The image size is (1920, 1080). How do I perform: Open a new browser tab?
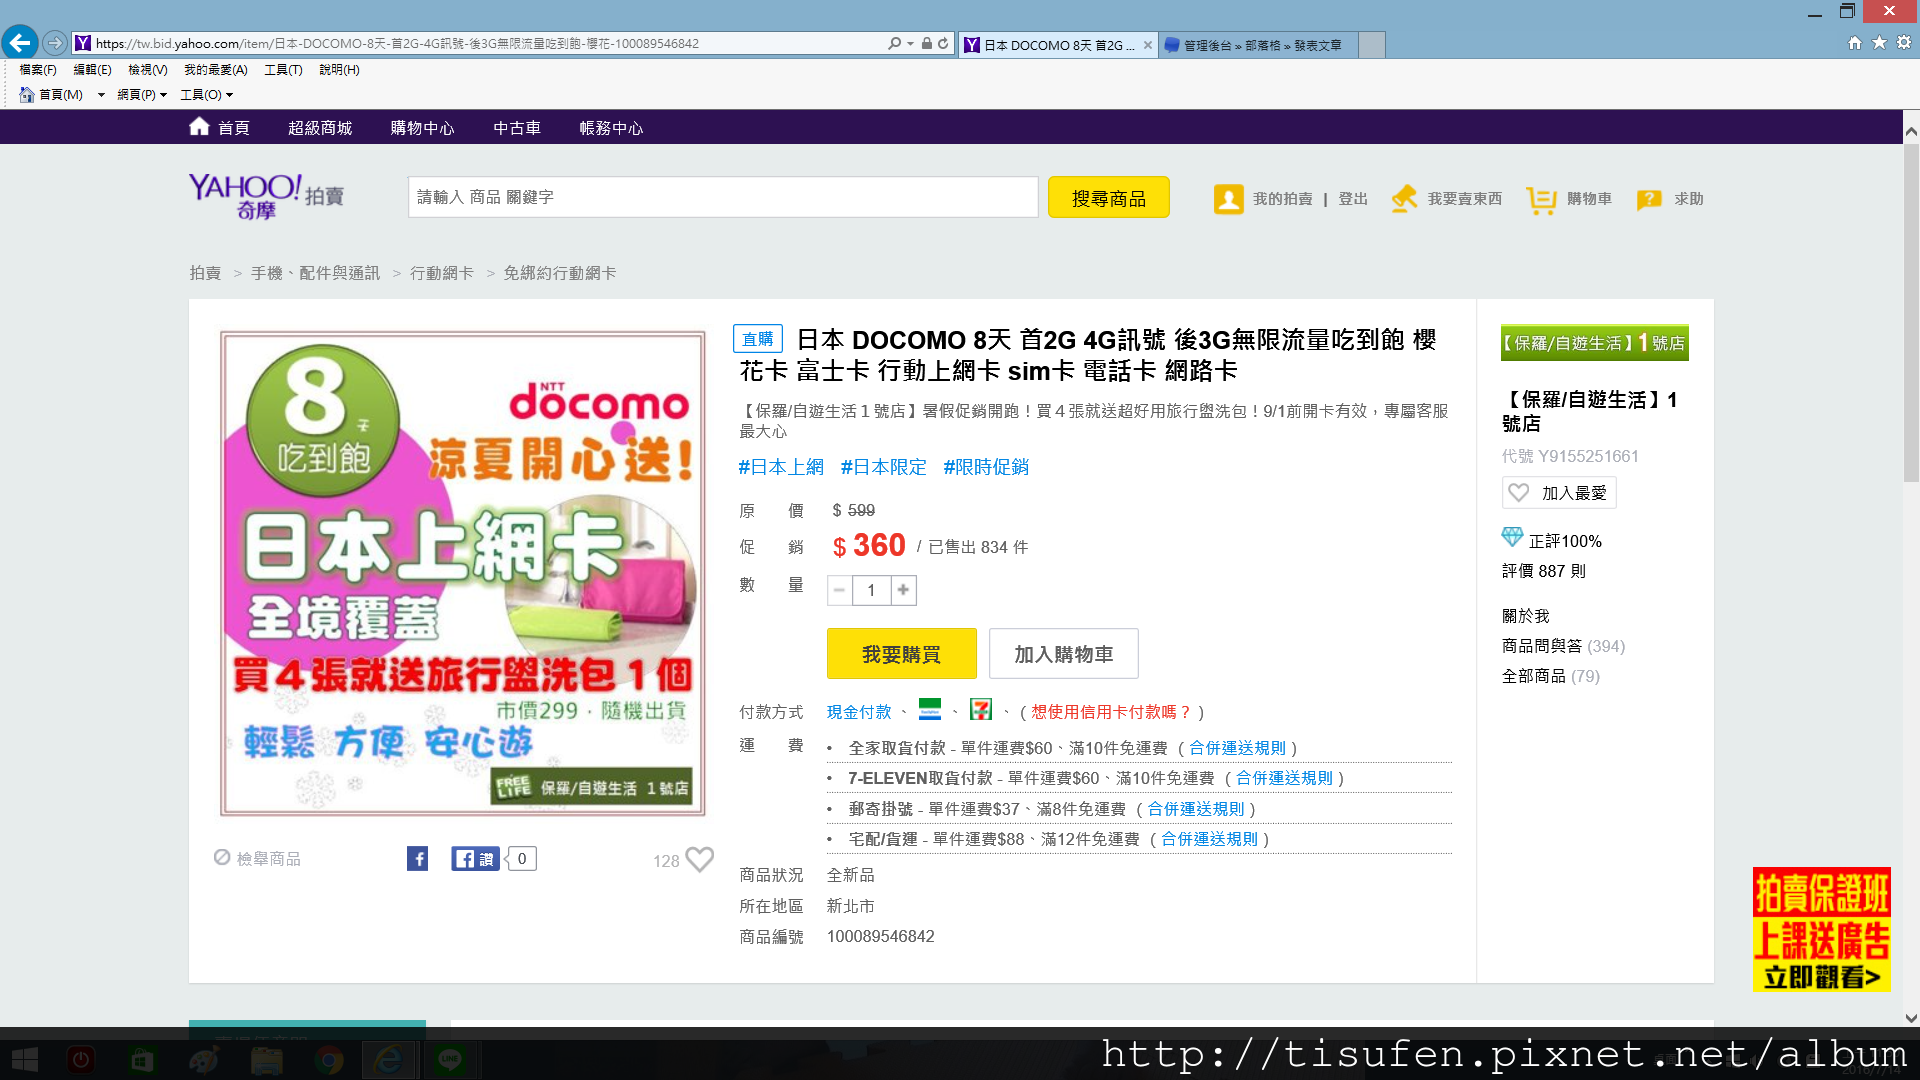1372,45
